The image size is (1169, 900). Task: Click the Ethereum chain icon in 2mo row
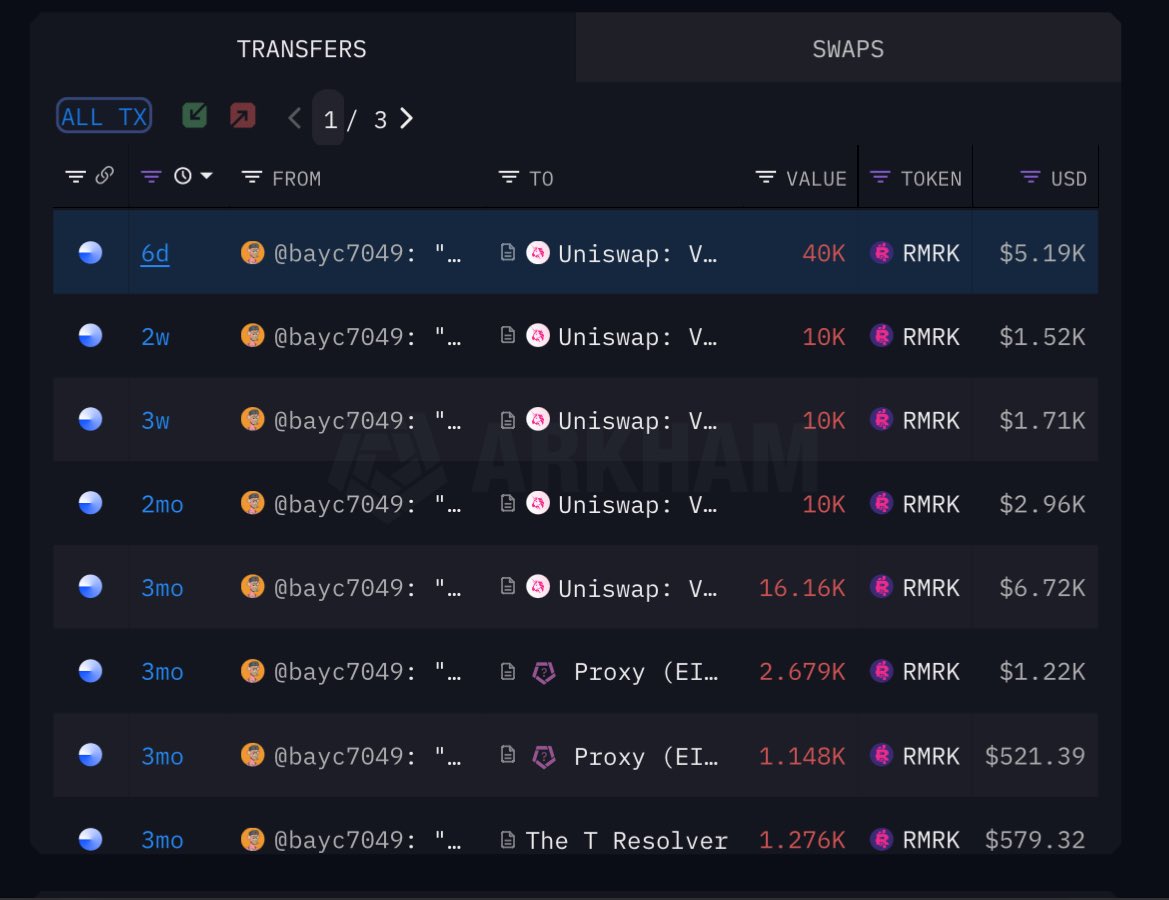90,503
